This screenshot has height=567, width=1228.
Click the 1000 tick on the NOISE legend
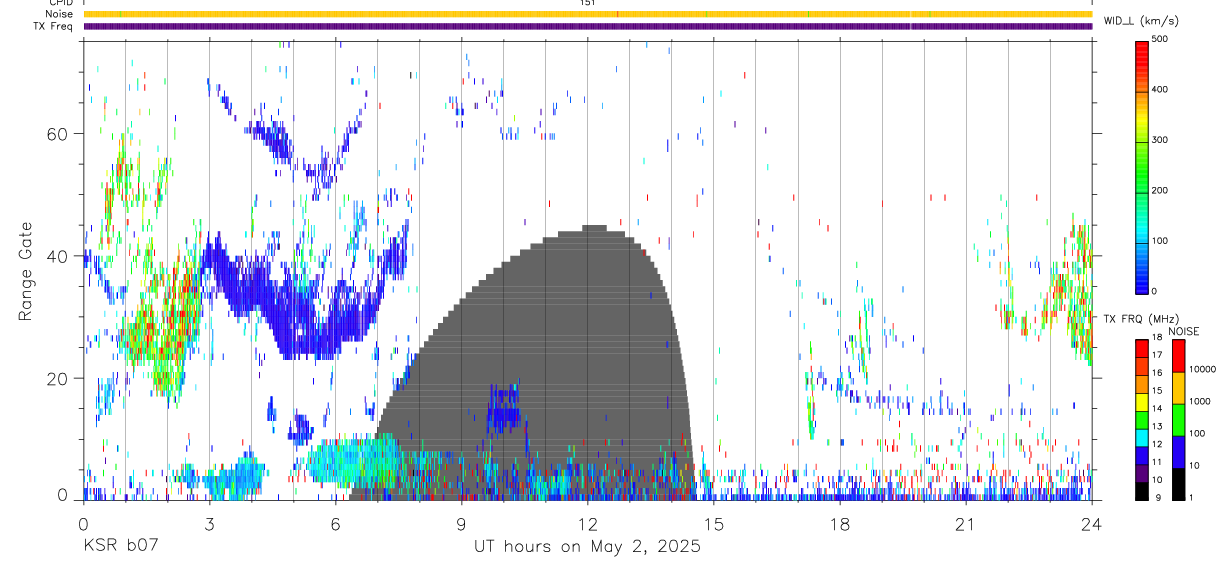click(1201, 401)
